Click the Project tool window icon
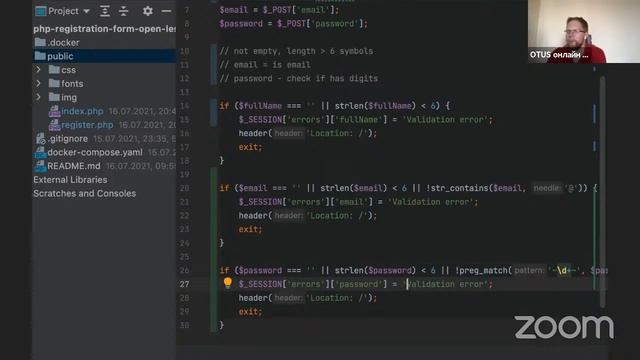 tap(40, 11)
